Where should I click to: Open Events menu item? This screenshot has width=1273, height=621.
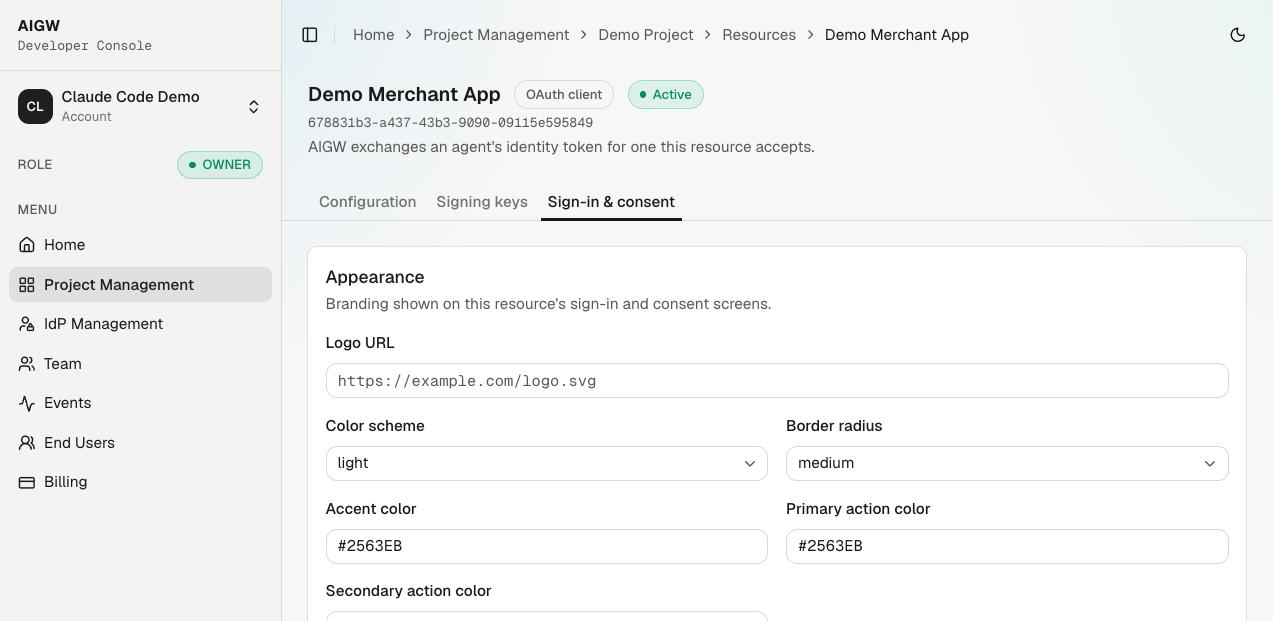tap(140, 403)
